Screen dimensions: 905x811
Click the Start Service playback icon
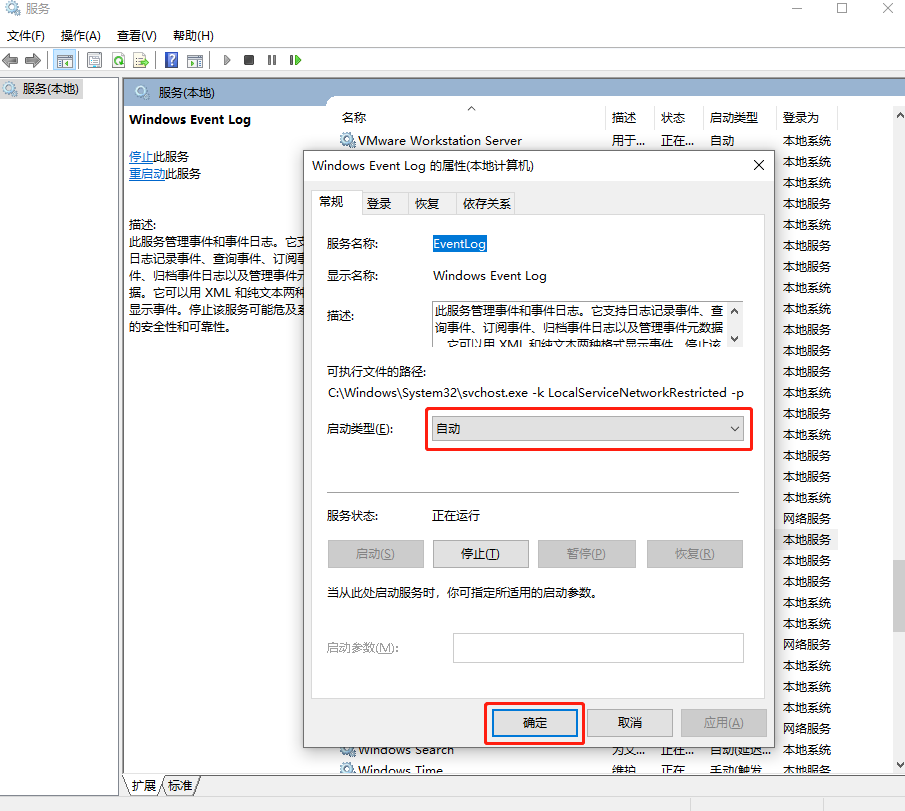tap(228, 59)
